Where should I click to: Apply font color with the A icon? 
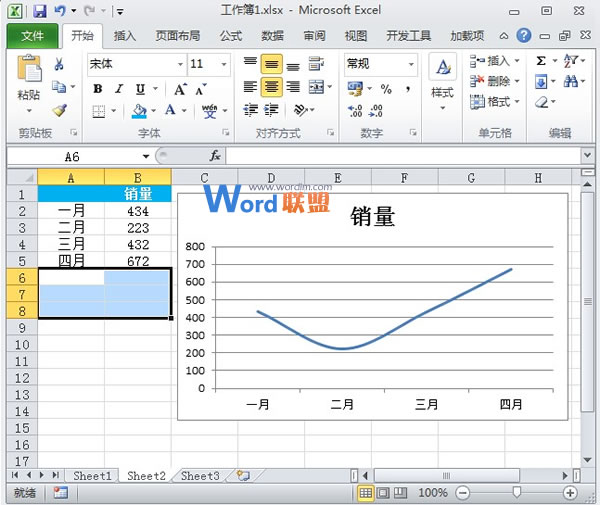pyautogui.click(x=170, y=111)
